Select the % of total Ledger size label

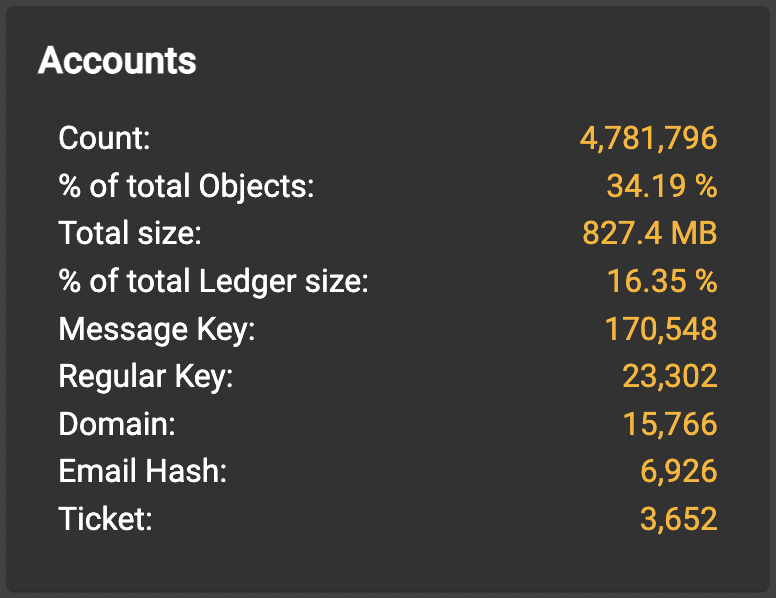click(x=214, y=282)
